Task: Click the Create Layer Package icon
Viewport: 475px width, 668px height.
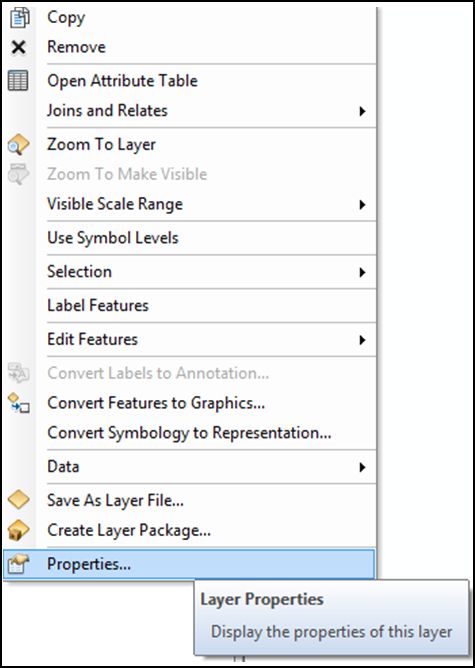Action: pyautogui.click(x=18, y=530)
